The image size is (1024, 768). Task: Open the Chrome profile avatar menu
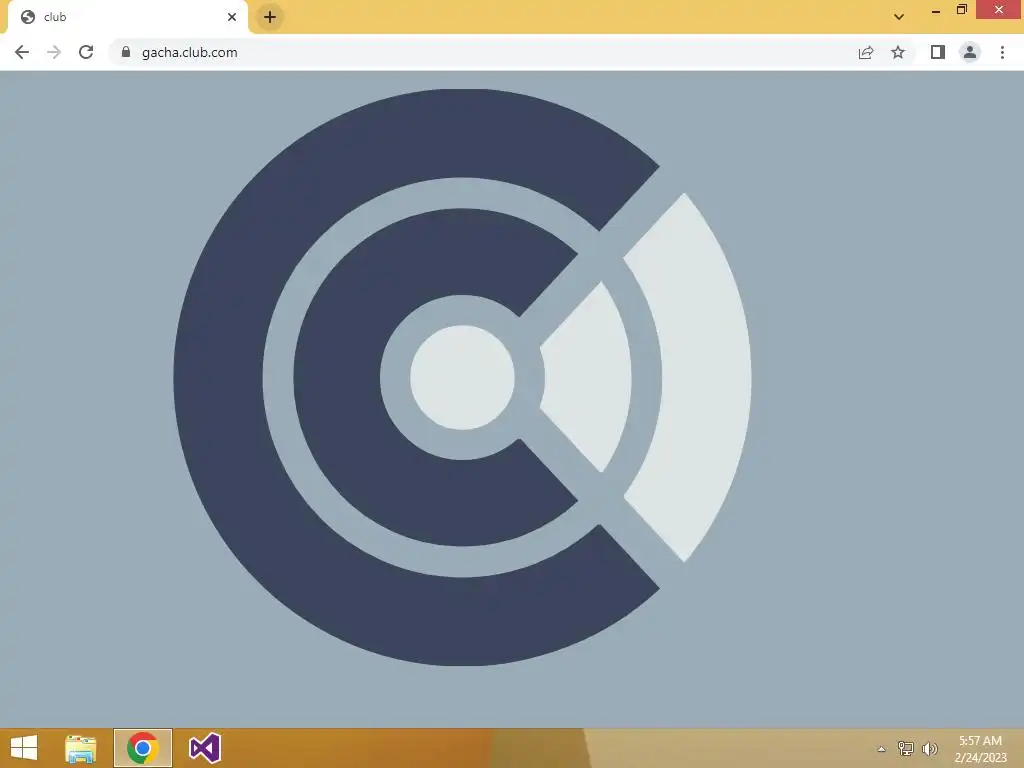[970, 52]
